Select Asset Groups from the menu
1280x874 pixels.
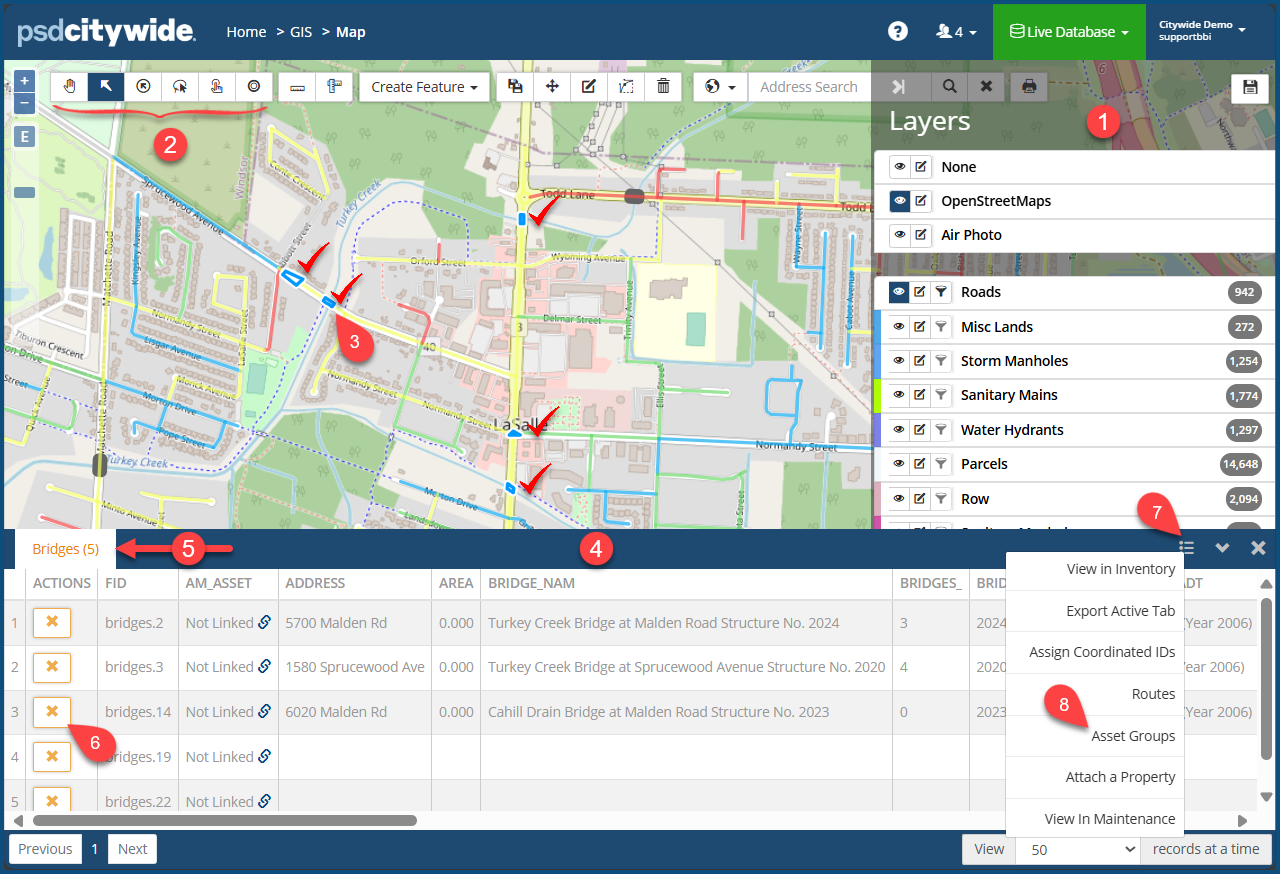click(1132, 736)
